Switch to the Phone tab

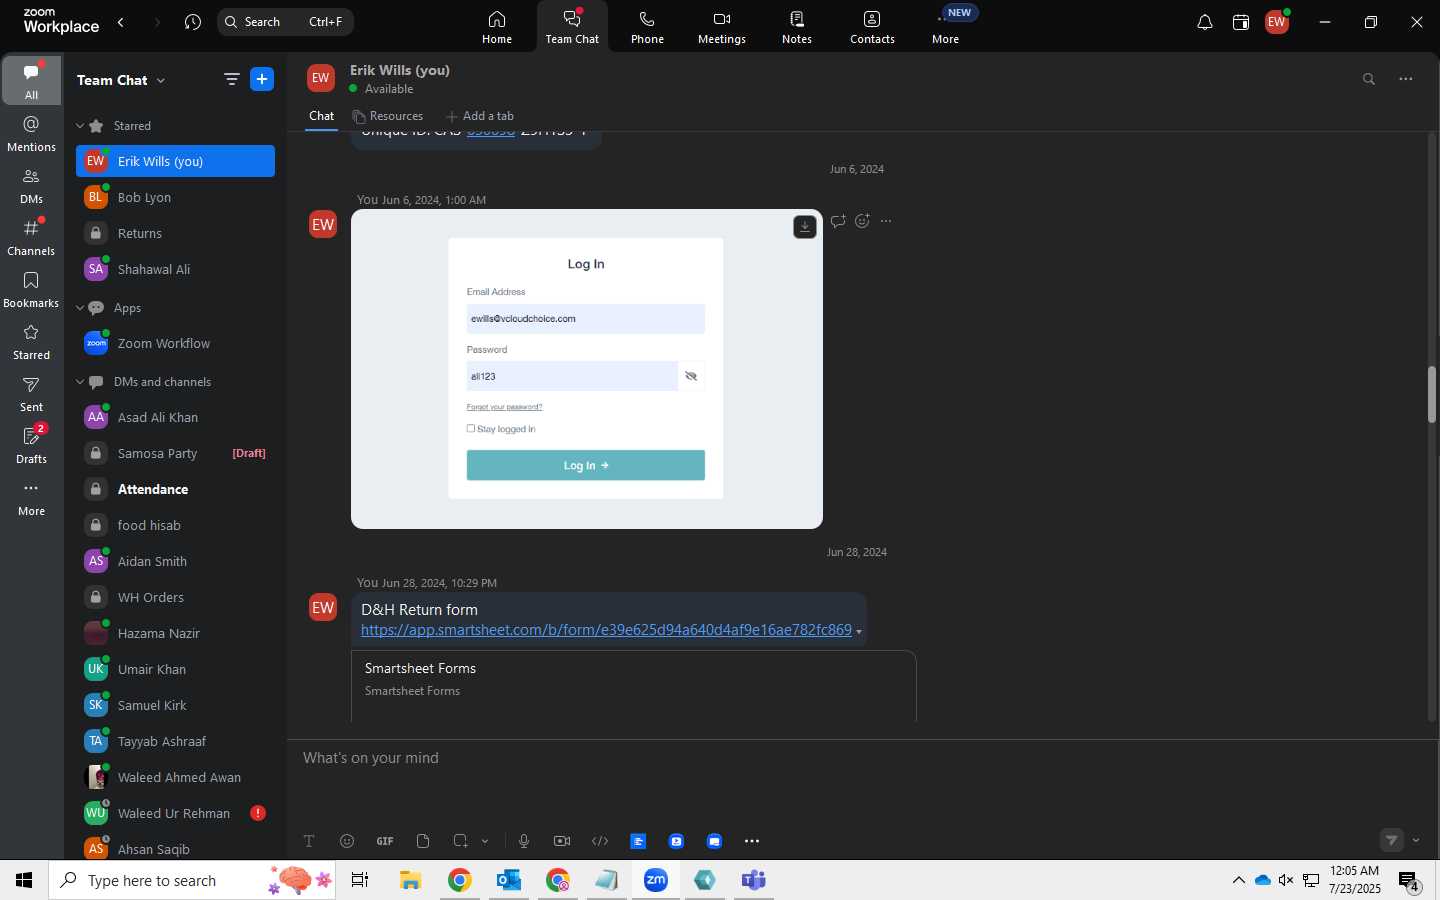tap(647, 27)
